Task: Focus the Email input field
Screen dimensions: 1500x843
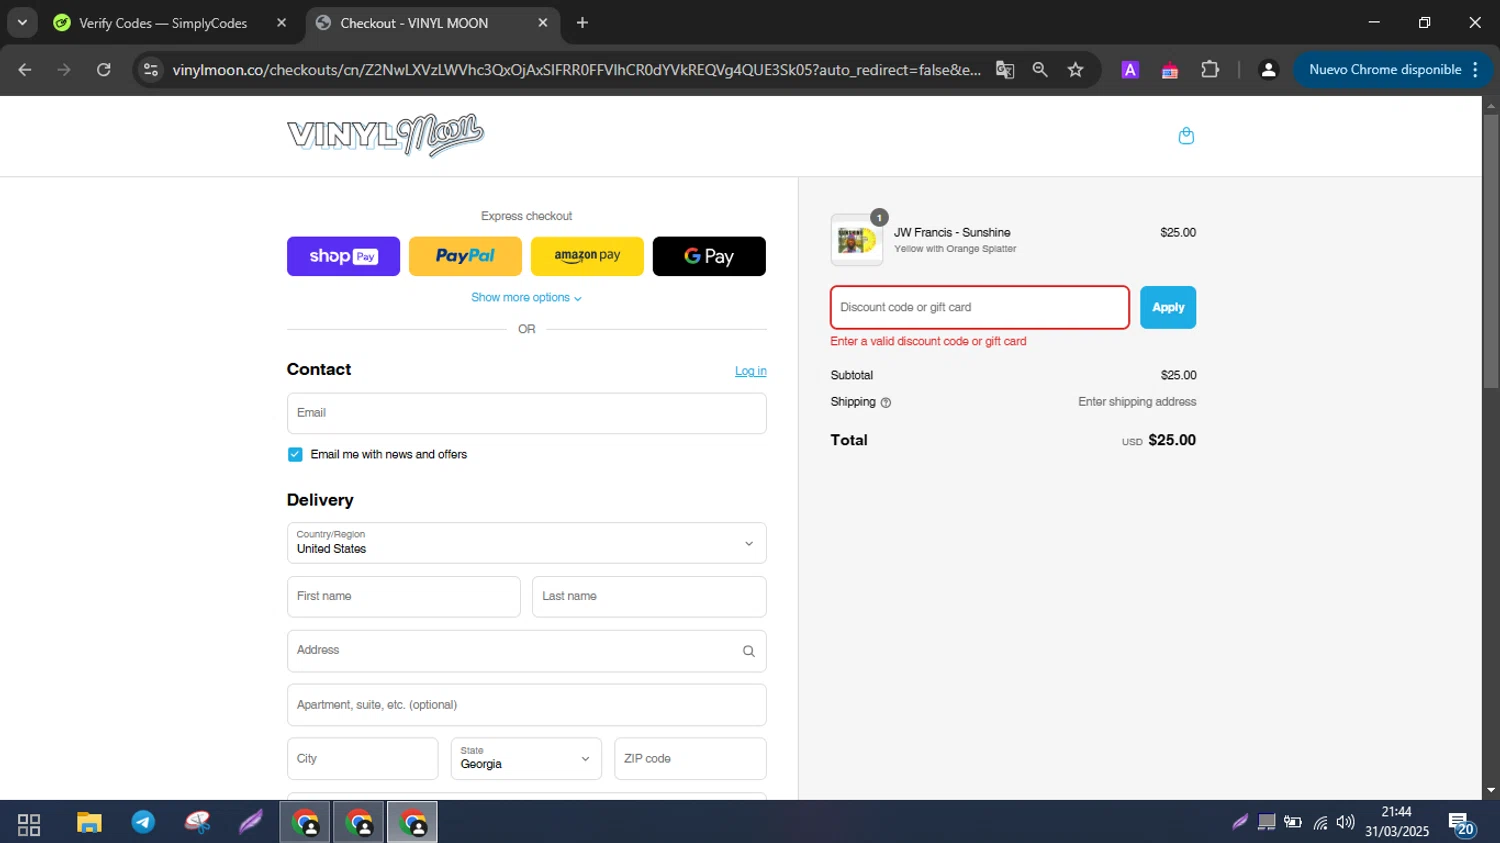Action: point(527,414)
